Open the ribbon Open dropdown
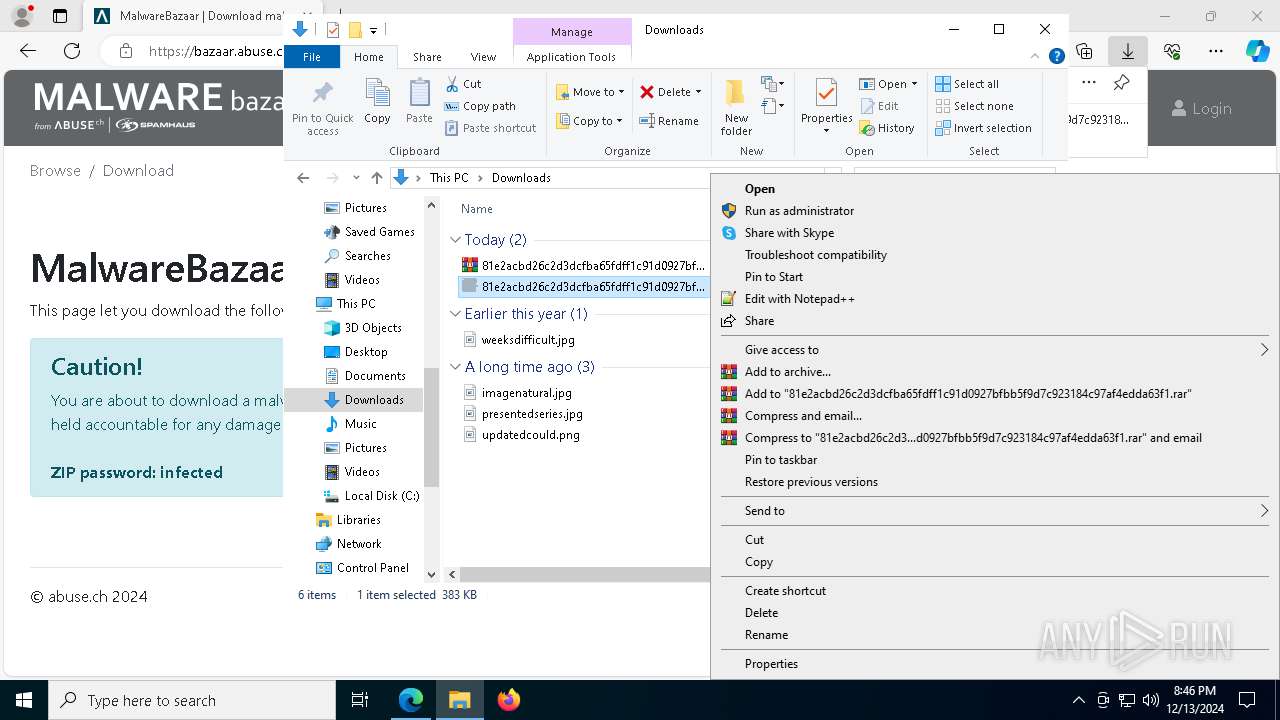The height and width of the screenshot is (720, 1280). click(888, 84)
